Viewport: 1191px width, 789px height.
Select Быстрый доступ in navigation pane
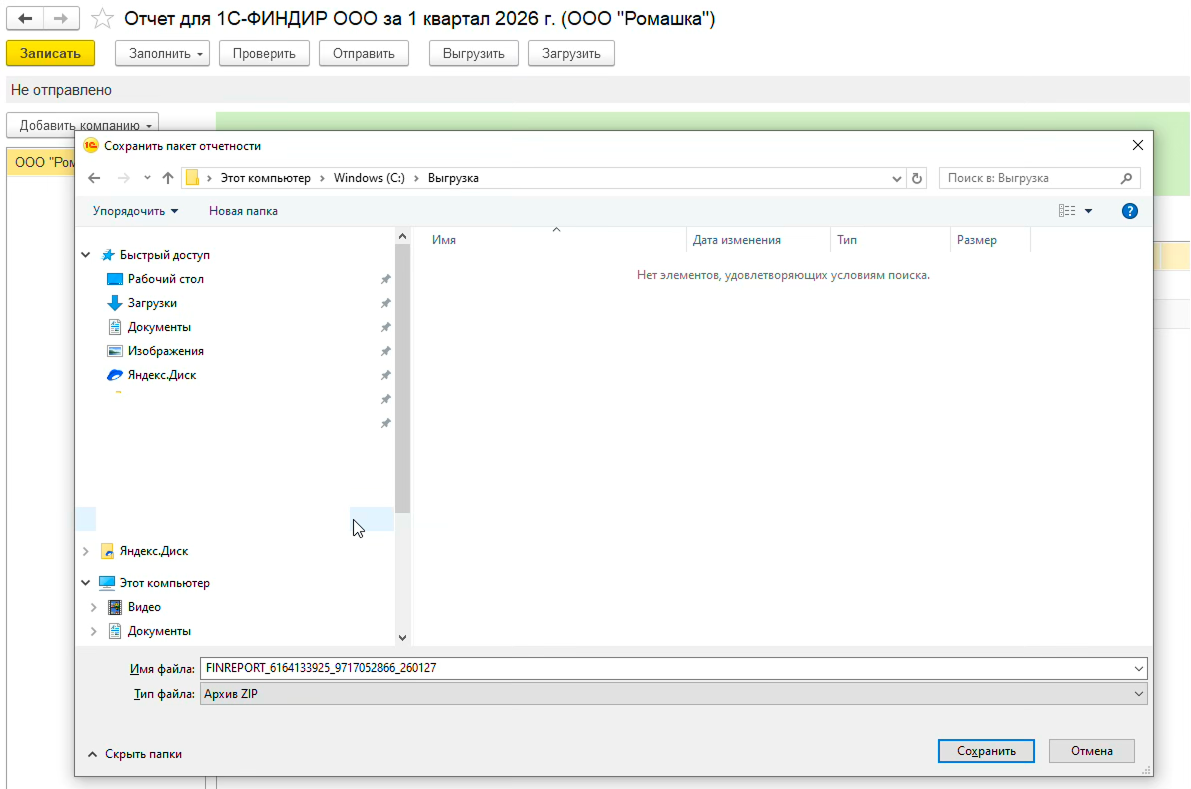point(164,255)
